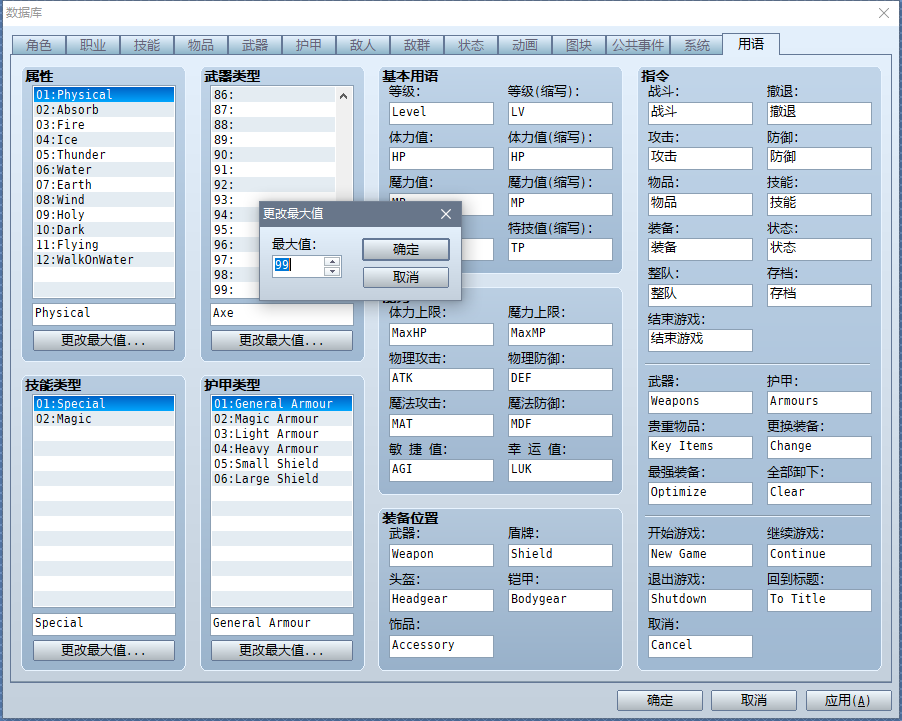Viewport: 902px width, 721px height.
Task: Select the 公共事件 tab
Action: click(x=637, y=45)
